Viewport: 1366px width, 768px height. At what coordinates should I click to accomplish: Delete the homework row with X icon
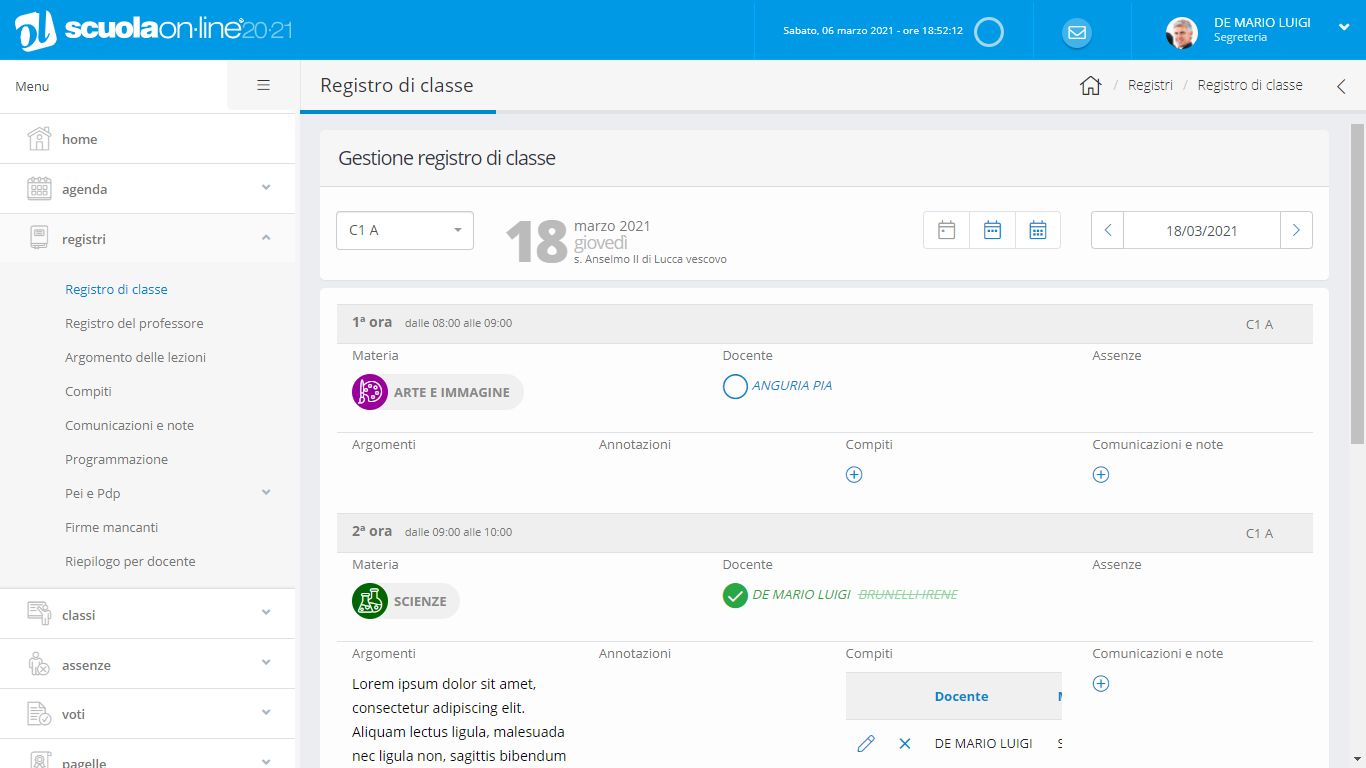pyautogui.click(x=905, y=743)
